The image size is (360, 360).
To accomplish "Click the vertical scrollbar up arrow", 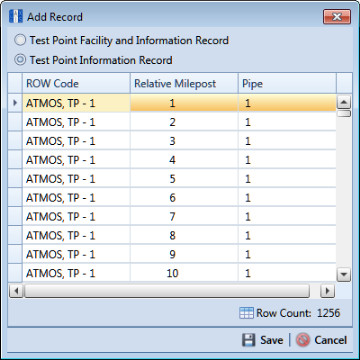I will coord(344,102).
